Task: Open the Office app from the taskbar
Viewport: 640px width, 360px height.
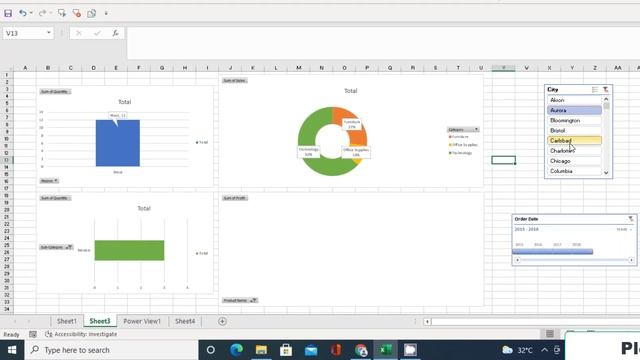Action: click(336, 350)
